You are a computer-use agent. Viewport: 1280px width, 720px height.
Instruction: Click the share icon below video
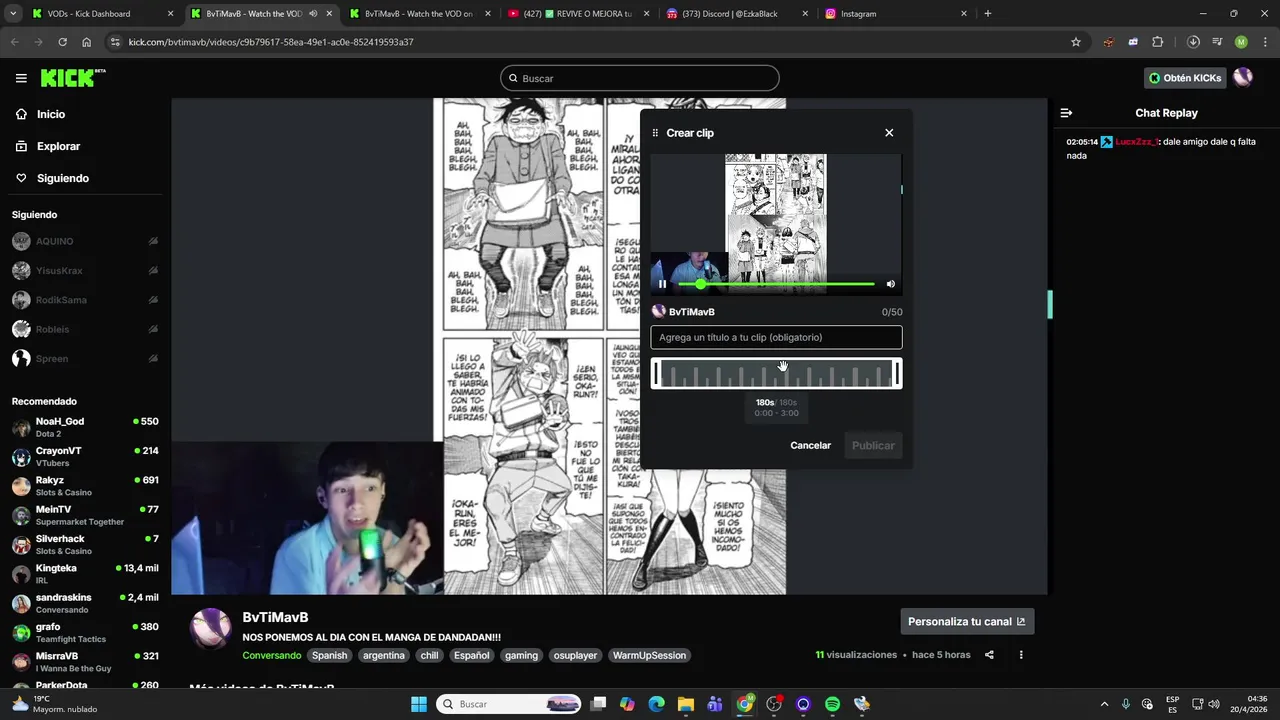click(x=989, y=655)
